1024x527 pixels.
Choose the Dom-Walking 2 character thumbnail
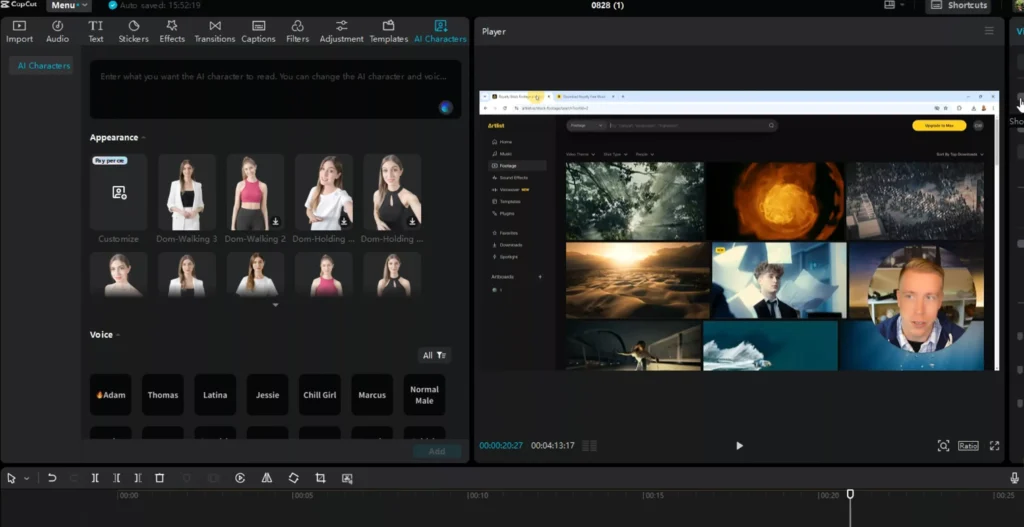click(x=255, y=192)
